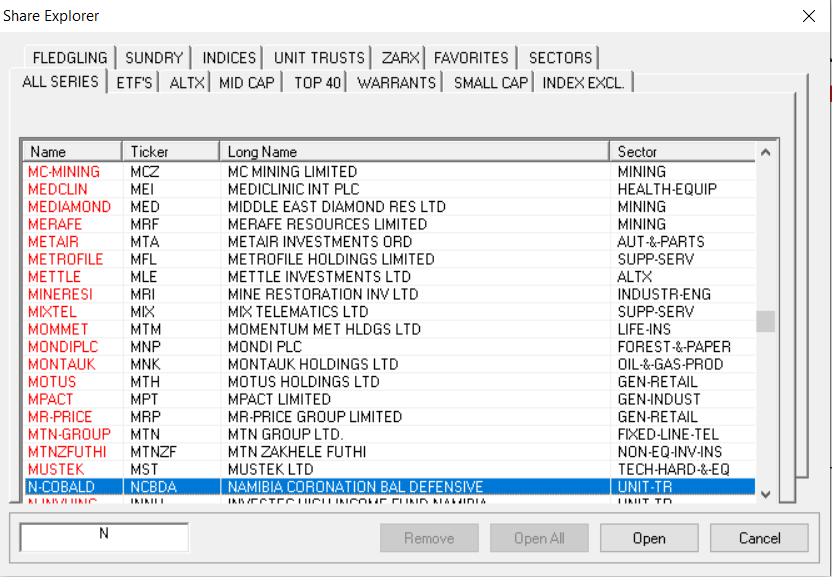Image resolution: width=832 pixels, height=577 pixels.
Task: Select the MINERESI share row
Action: click(x=390, y=294)
